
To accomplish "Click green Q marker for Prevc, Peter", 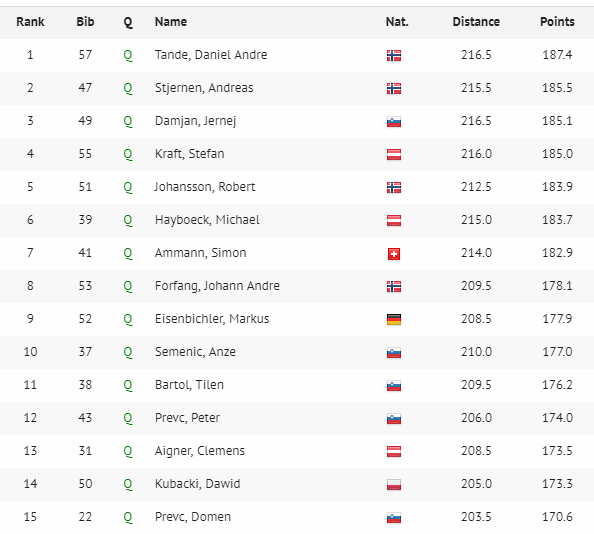I will click(x=128, y=418).
